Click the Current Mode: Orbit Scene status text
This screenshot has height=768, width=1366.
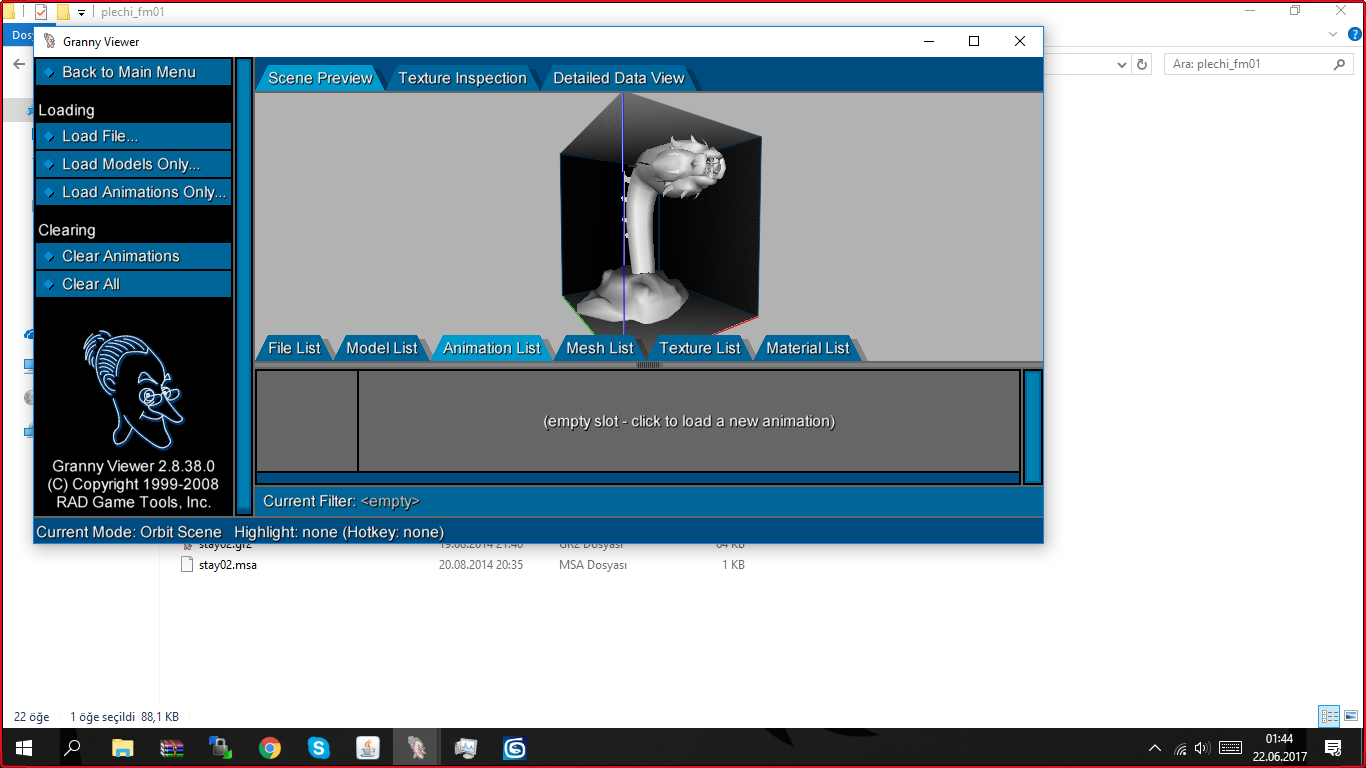point(129,532)
